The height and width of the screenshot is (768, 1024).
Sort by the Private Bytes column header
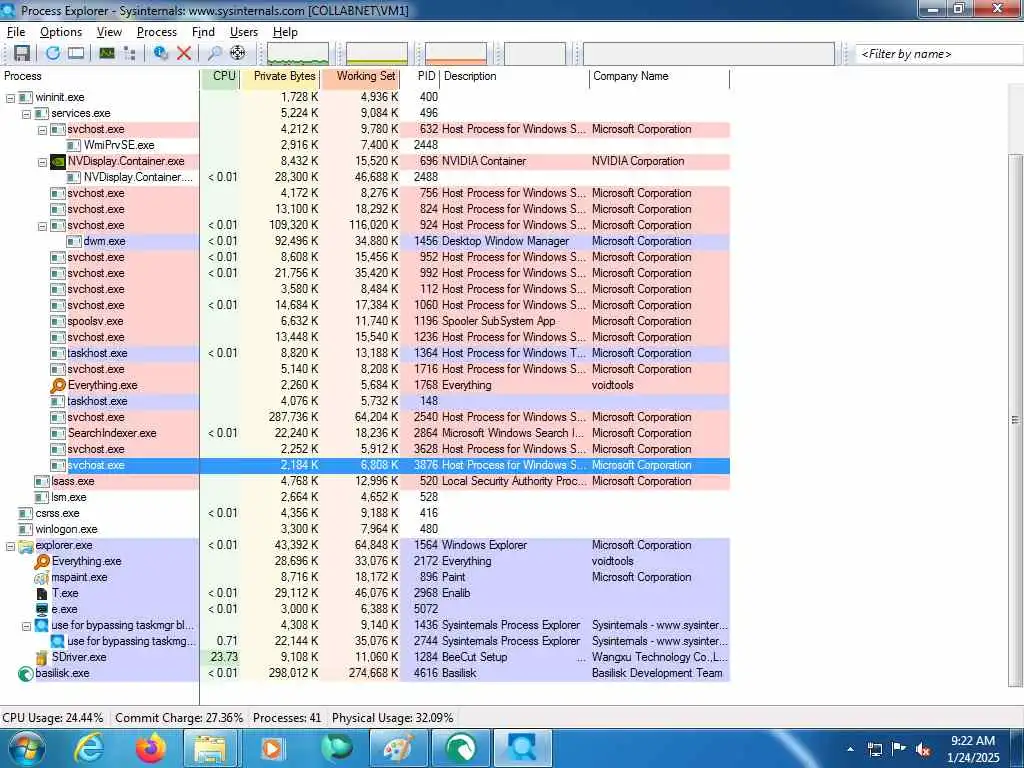click(280, 76)
